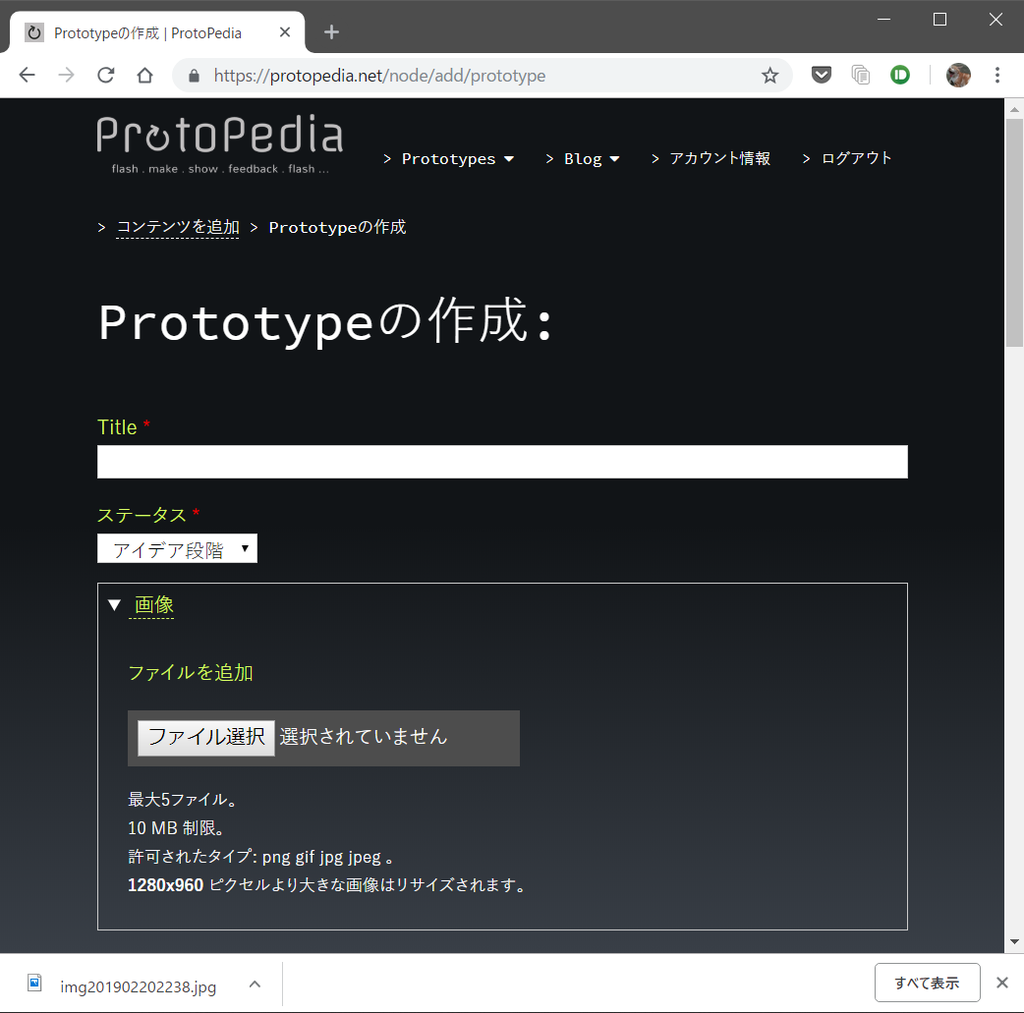The width and height of the screenshot is (1024, 1013).
Task: Open the ステータス dropdown showing アイデア段階
Action: click(x=177, y=548)
